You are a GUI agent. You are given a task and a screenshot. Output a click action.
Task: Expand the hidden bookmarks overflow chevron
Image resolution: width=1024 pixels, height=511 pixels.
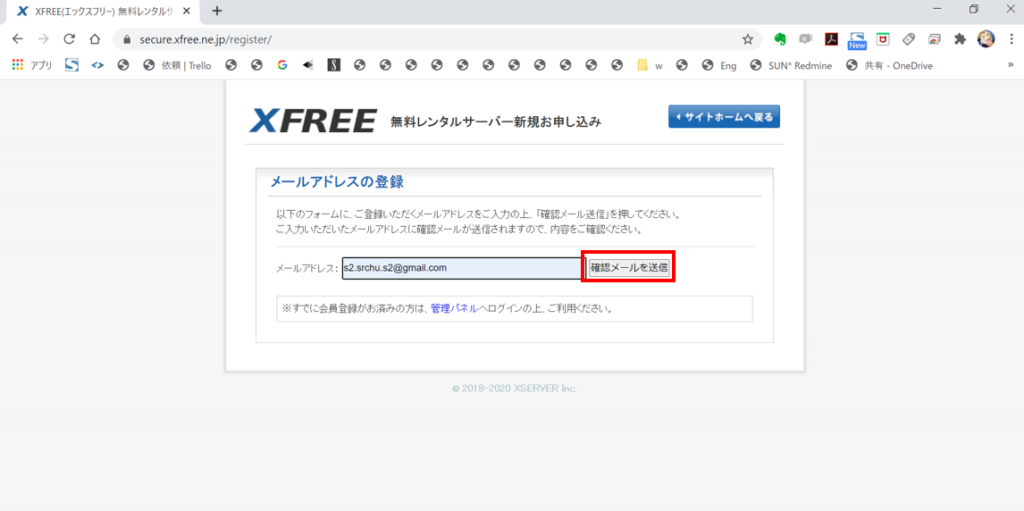[1010, 65]
